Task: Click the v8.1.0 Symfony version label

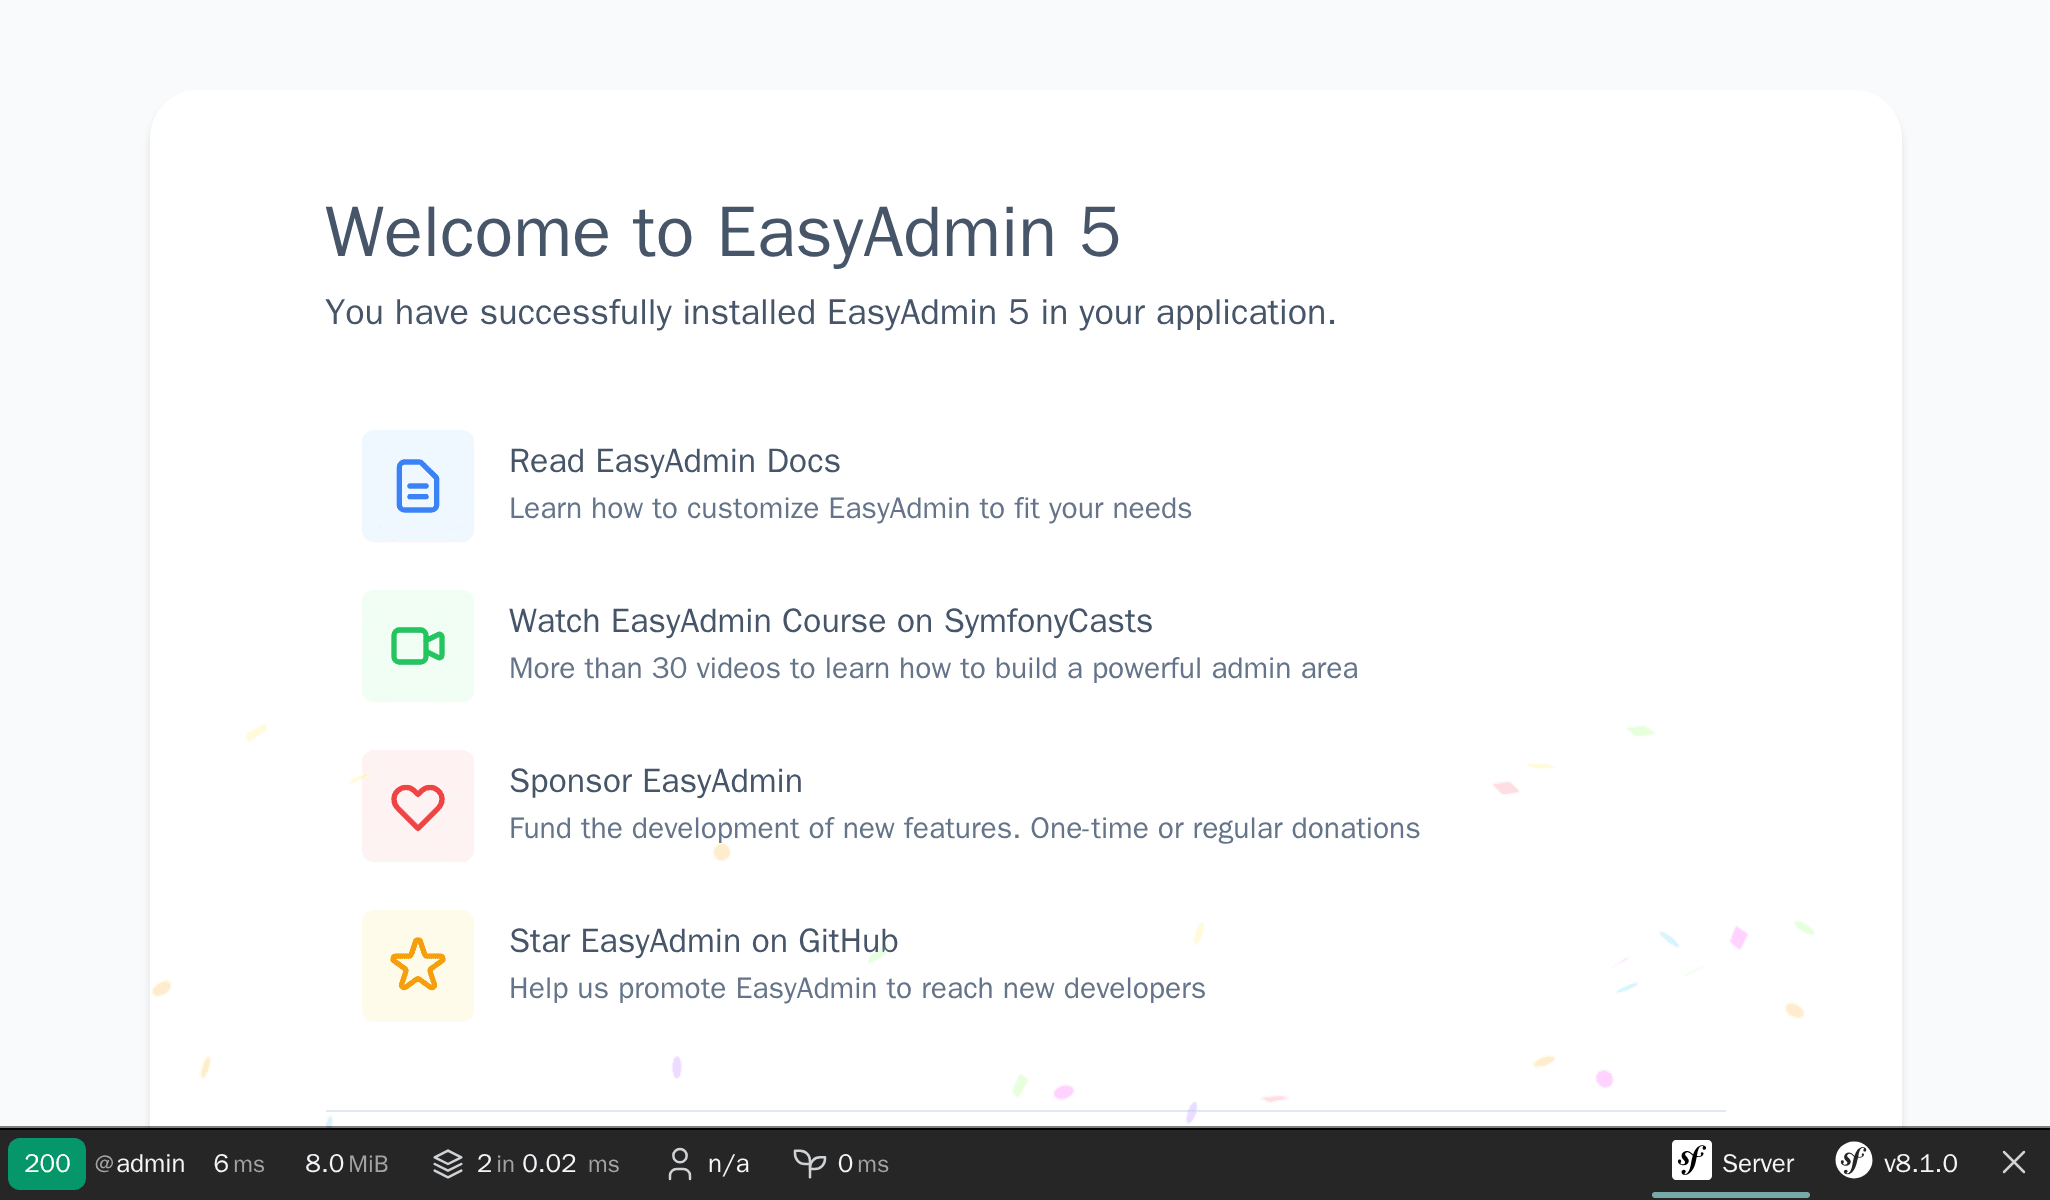Action: coord(1921,1164)
